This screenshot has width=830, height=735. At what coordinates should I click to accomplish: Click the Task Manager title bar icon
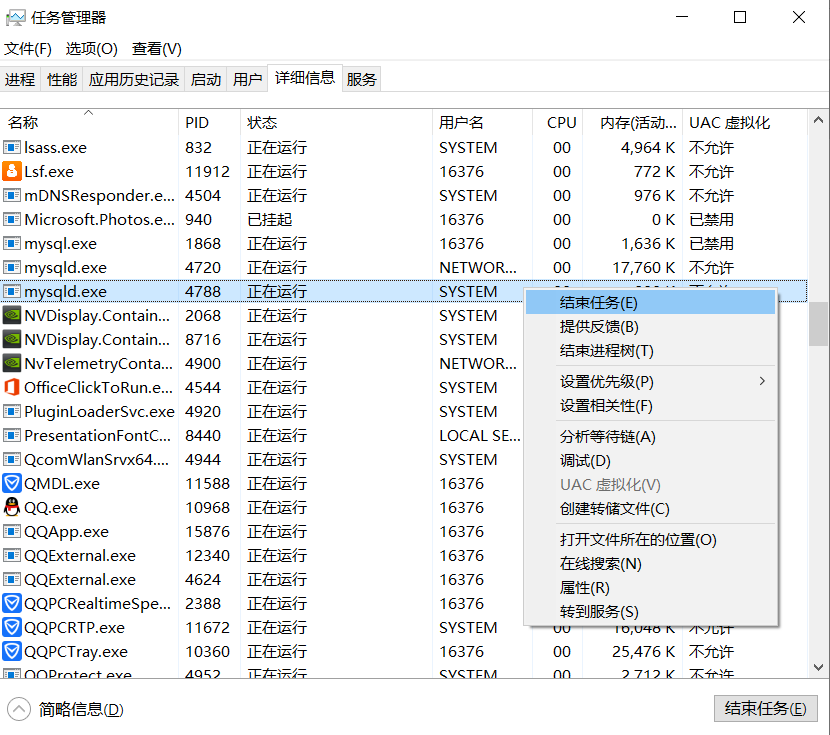[x=15, y=18]
